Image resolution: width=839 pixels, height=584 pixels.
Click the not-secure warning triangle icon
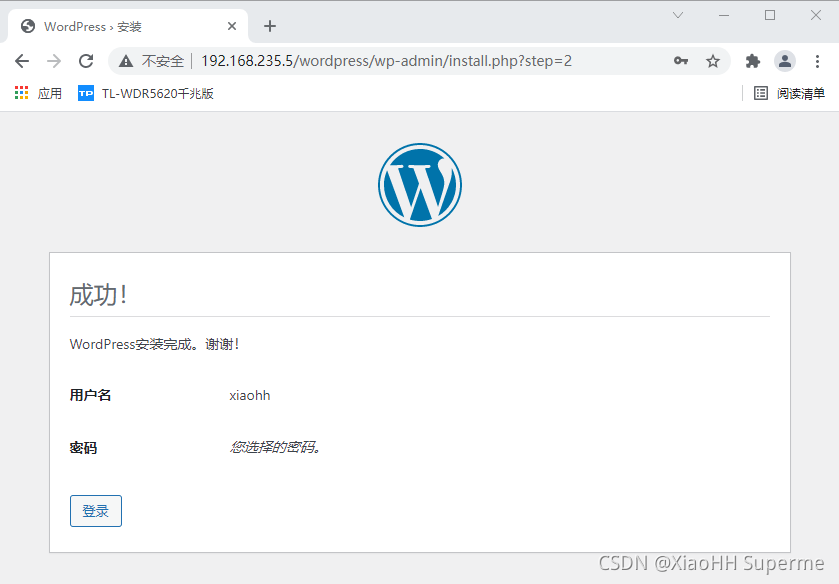(126, 61)
